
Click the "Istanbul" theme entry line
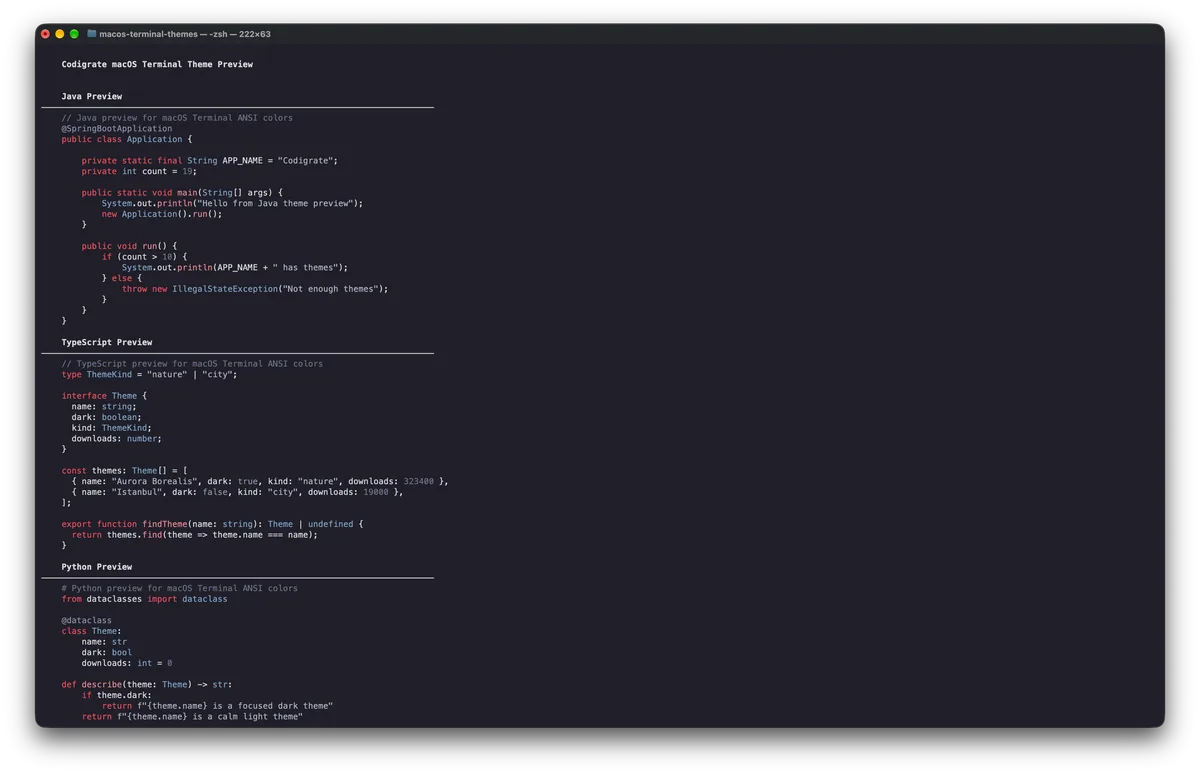237,492
